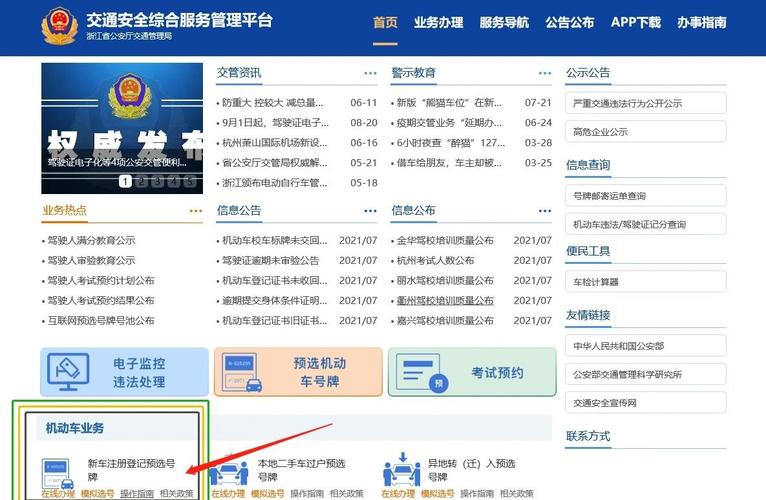Open 嘉兴驾校培训质量公布 link

pyautogui.click(x=445, y=321)
